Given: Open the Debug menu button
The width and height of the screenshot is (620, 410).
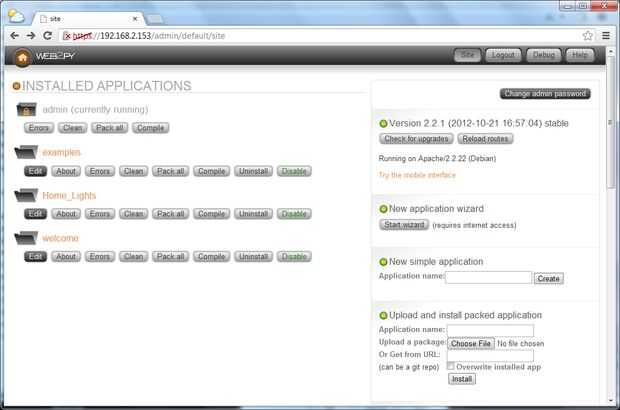Looking at the screenshot, I should tap(544, 55).
